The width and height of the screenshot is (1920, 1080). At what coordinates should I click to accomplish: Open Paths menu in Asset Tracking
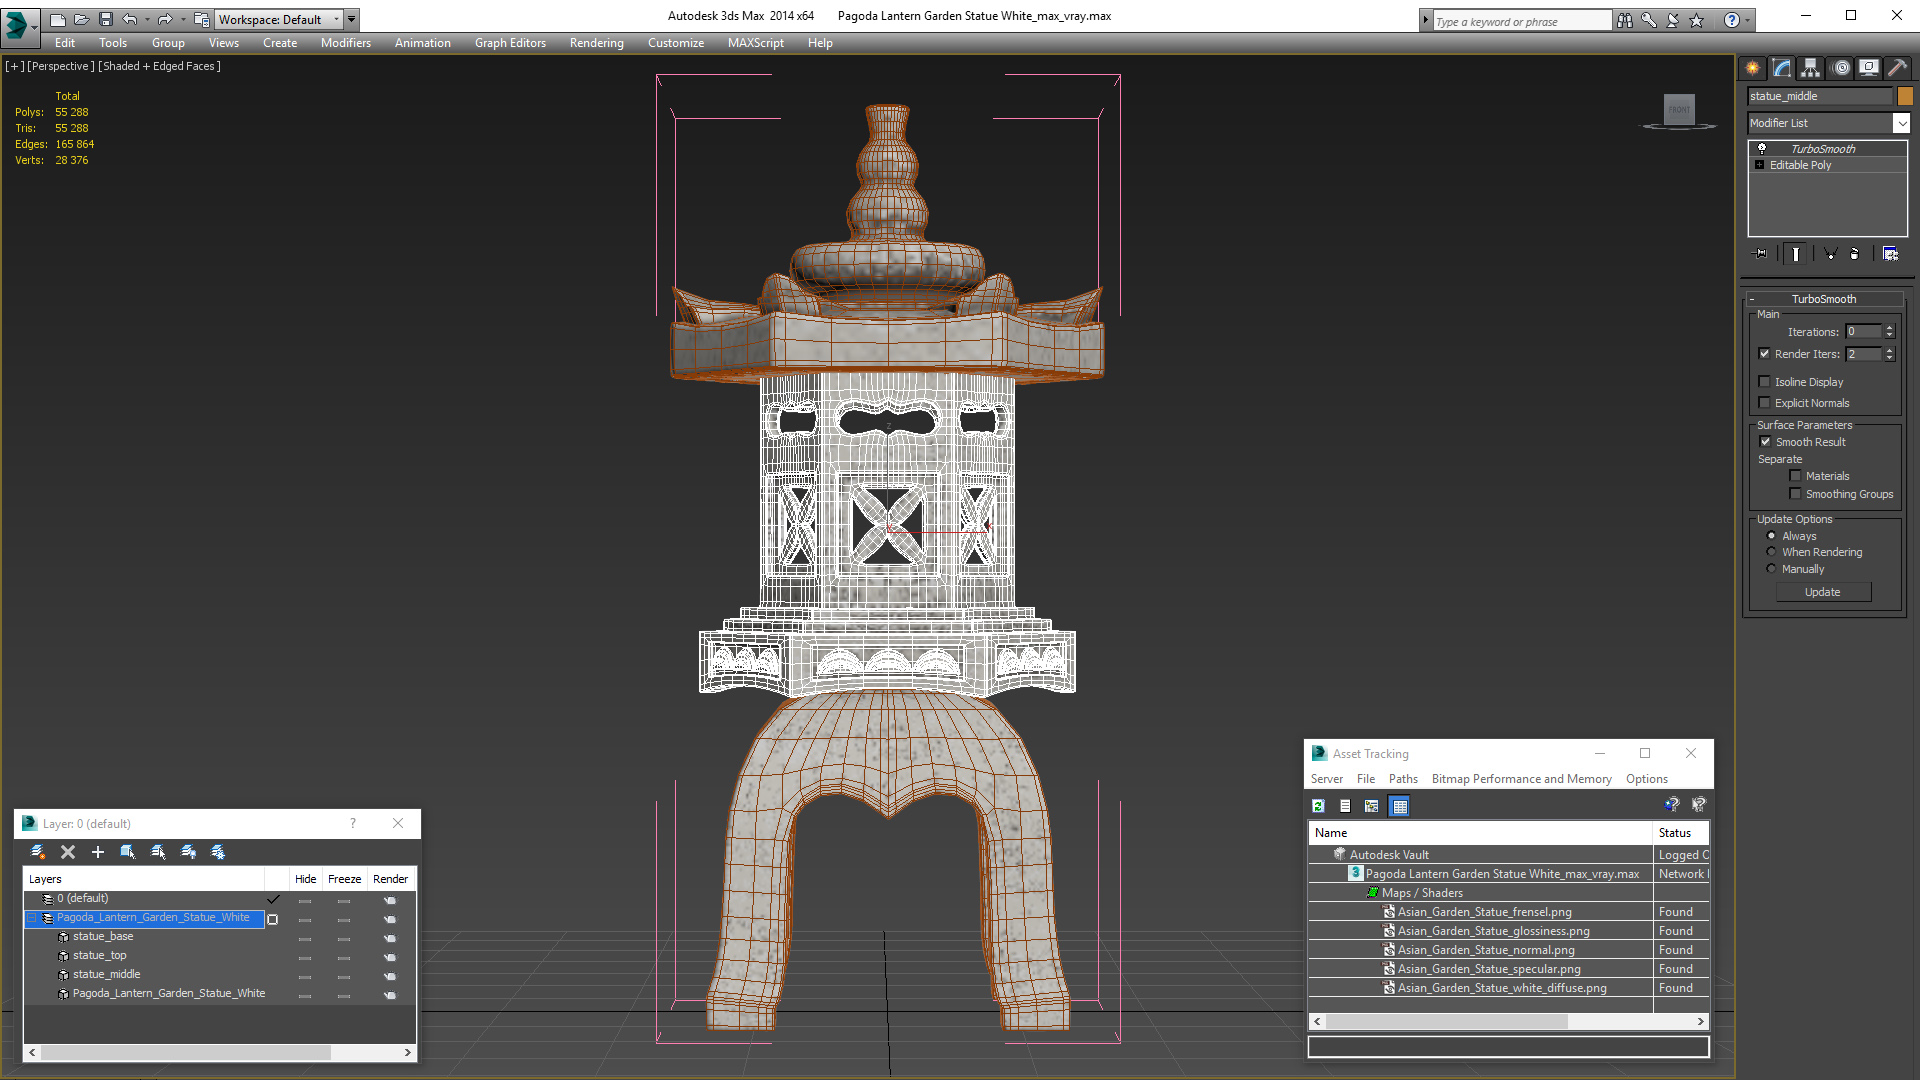[1403, 779]
